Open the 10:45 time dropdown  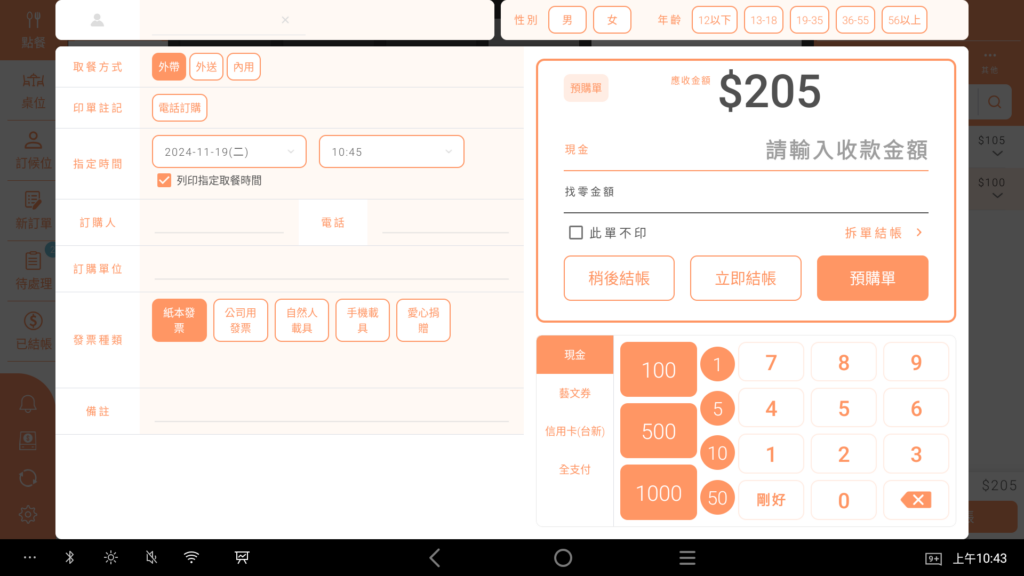391,152
